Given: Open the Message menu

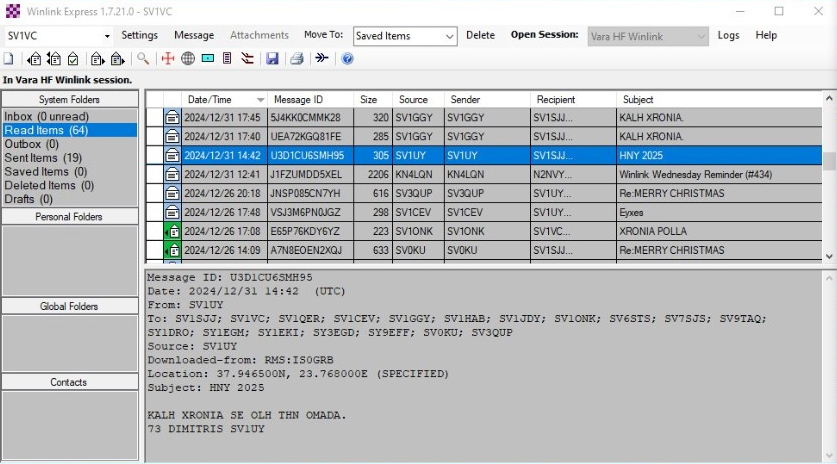Looking at the screenshot, I should [194, 35].
